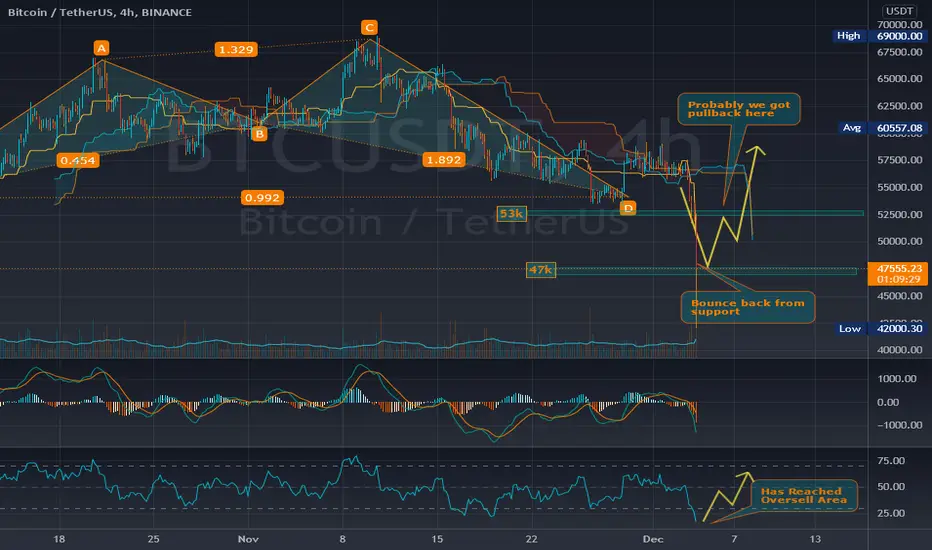Viewport: 932px width, 550px height.
Task: Click the 50000.00 price axis value
Action: coord(899,241)
